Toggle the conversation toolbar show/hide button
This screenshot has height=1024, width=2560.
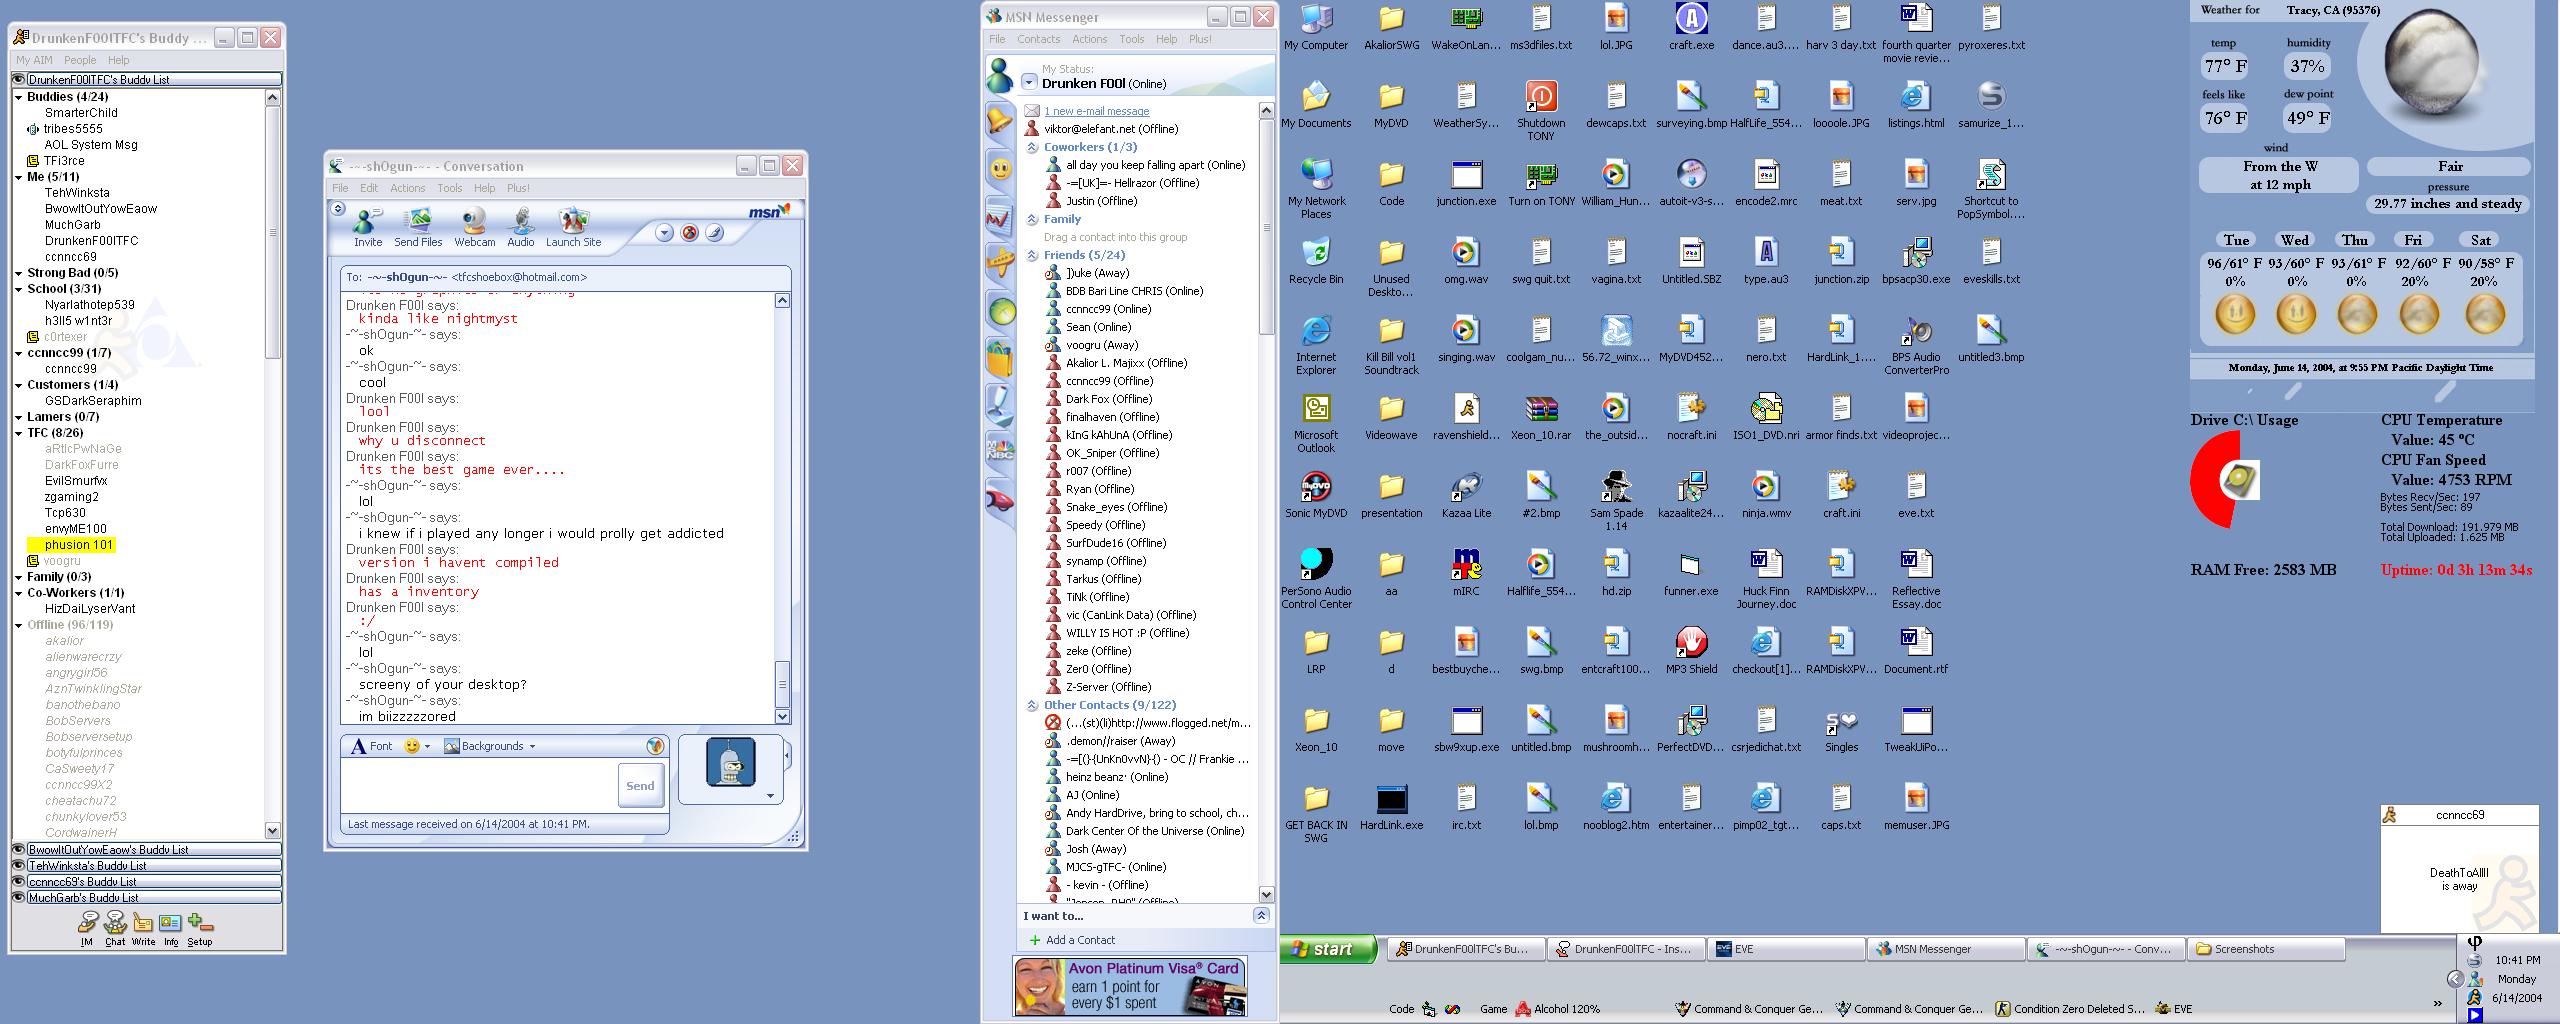coord(338,209)
